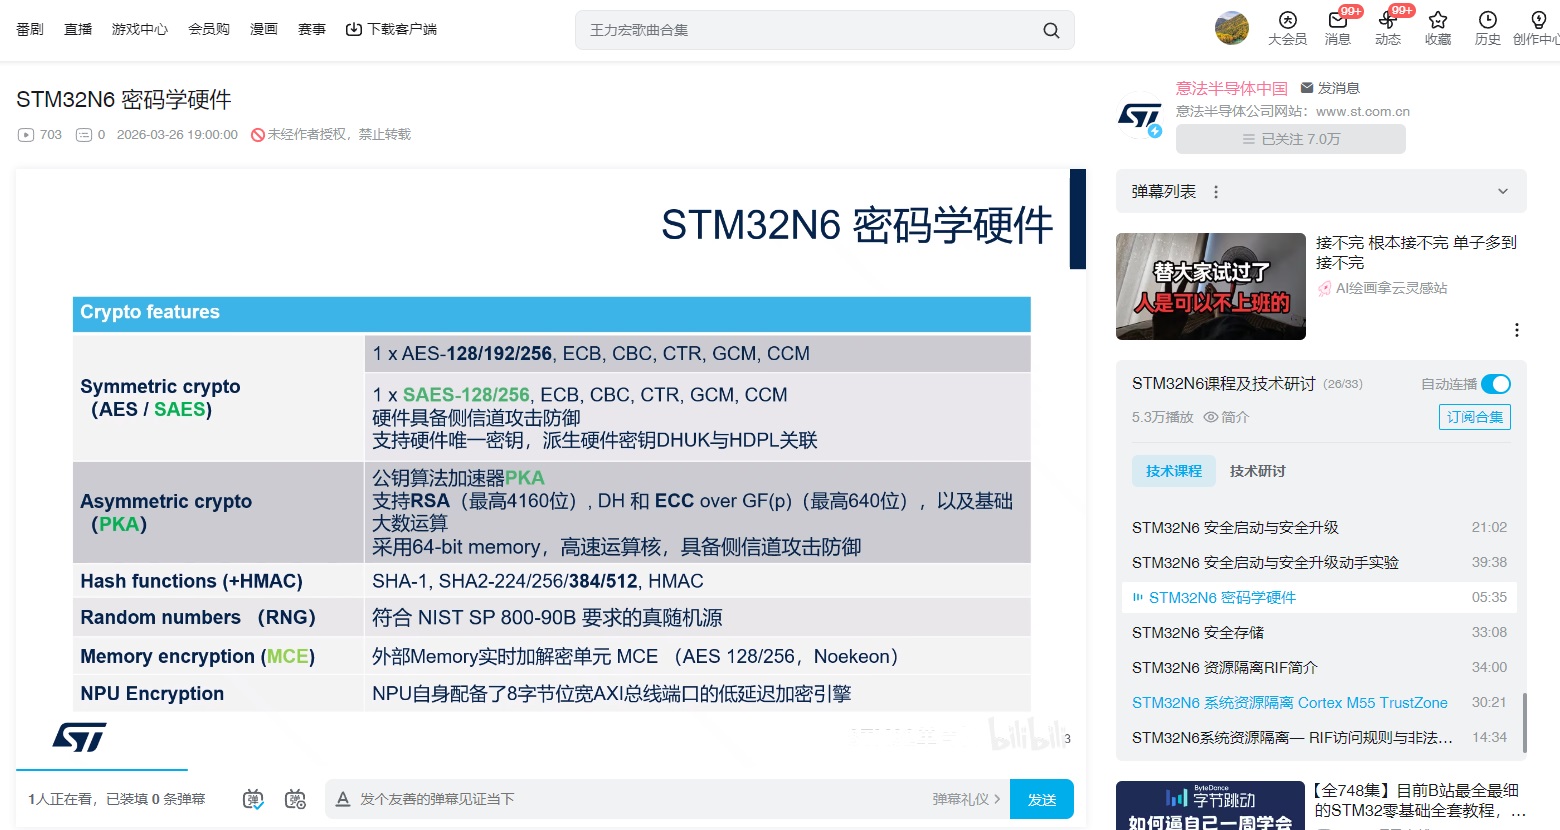Open the 消息 messages icon
The image size is (1560, 830).
(x=1337, y=21)
